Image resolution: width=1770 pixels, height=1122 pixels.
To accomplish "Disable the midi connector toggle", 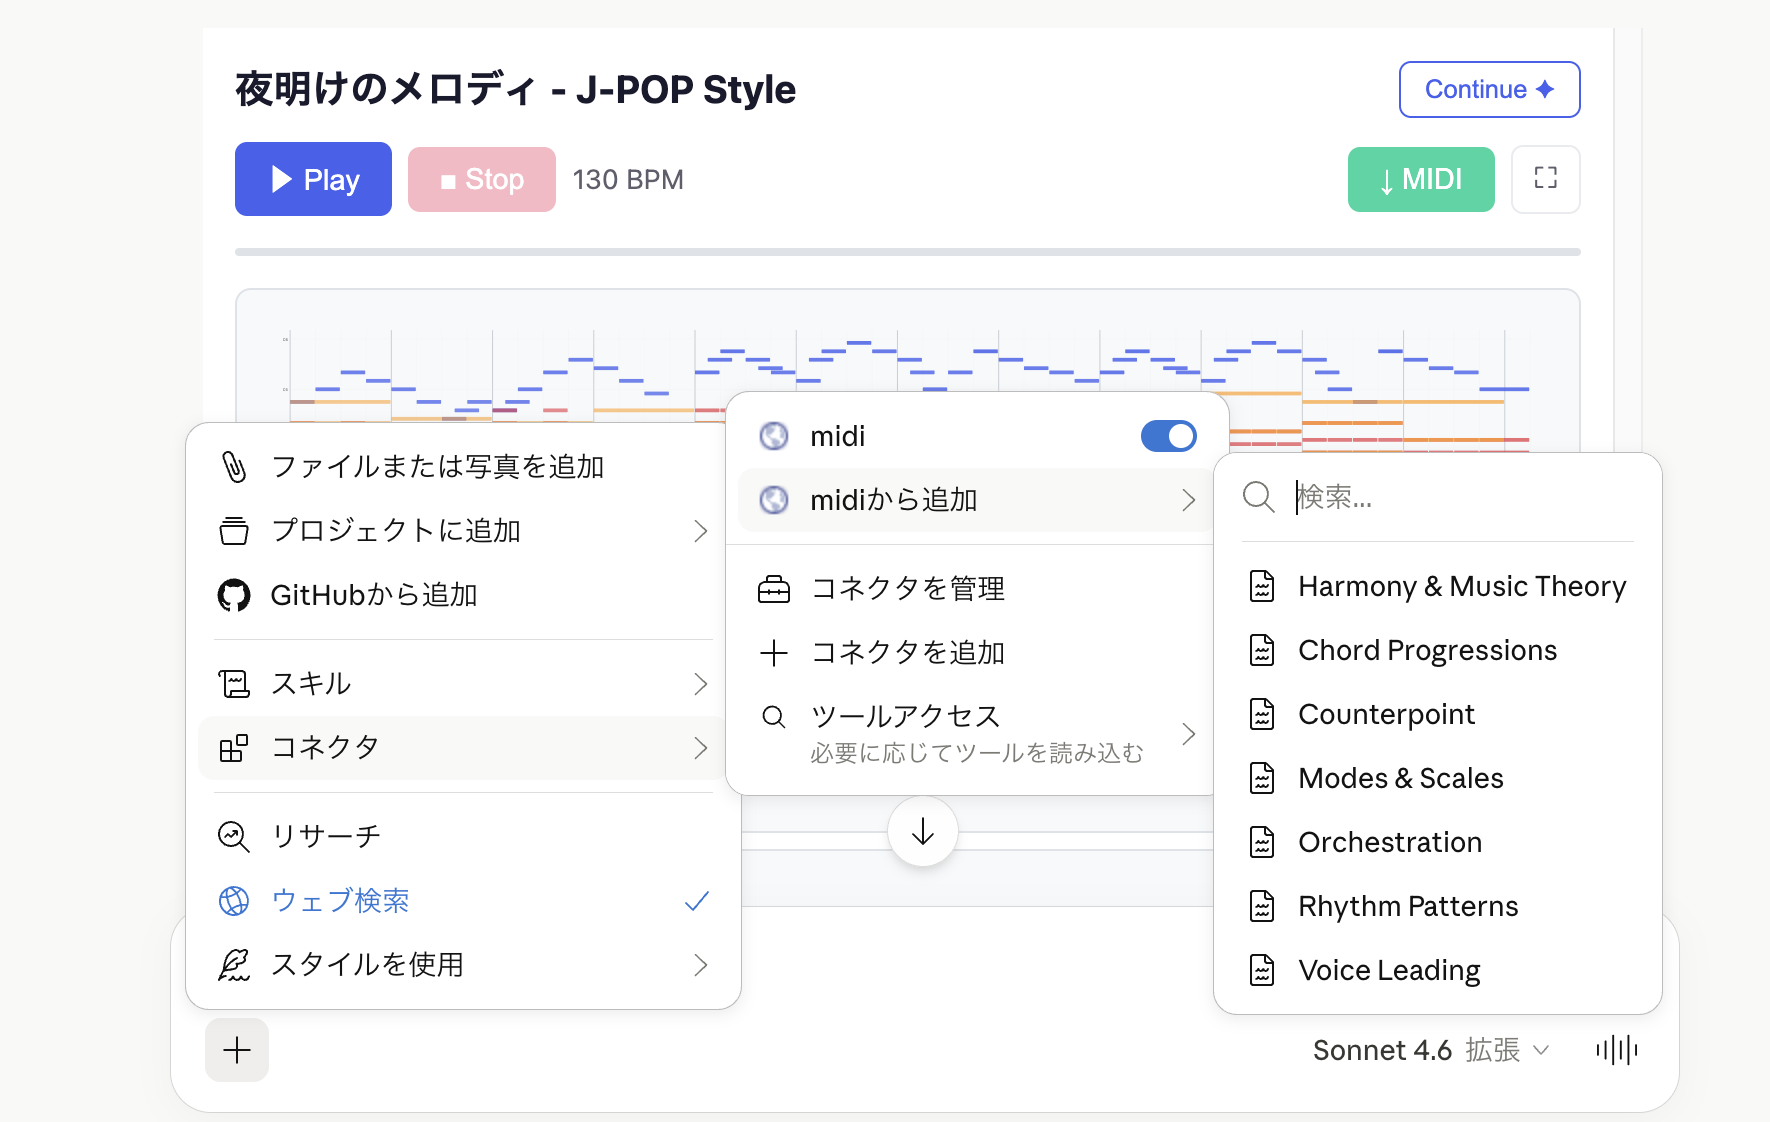I will tap(1168, 436).
